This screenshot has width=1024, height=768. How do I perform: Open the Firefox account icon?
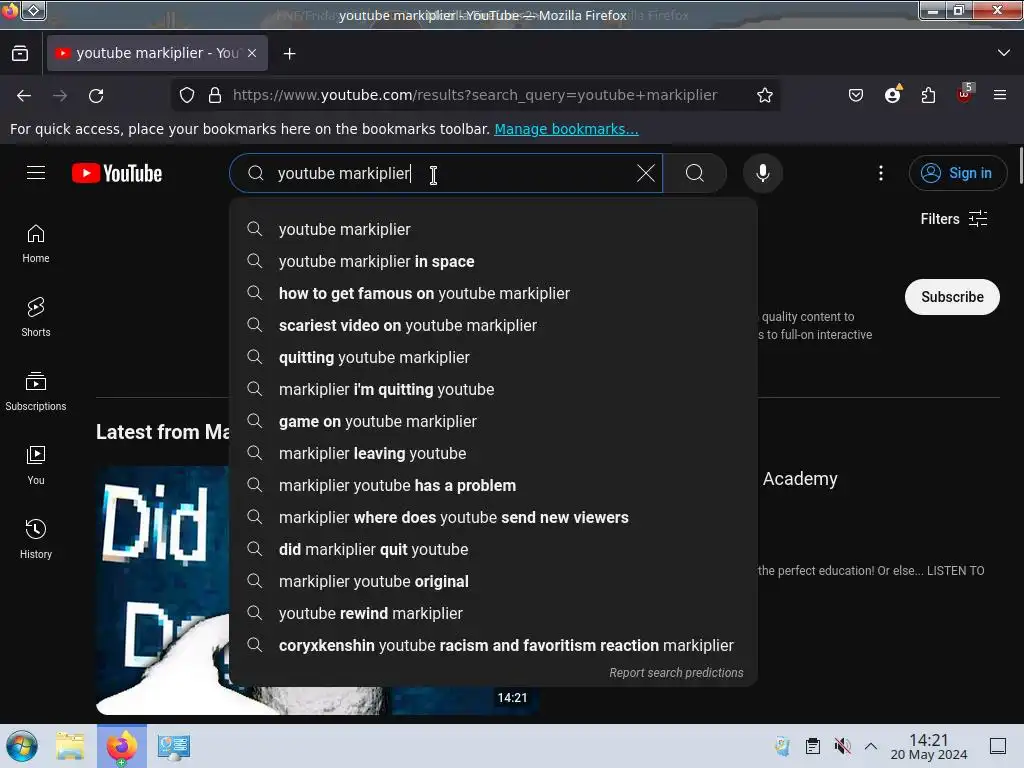click(892, 95)
